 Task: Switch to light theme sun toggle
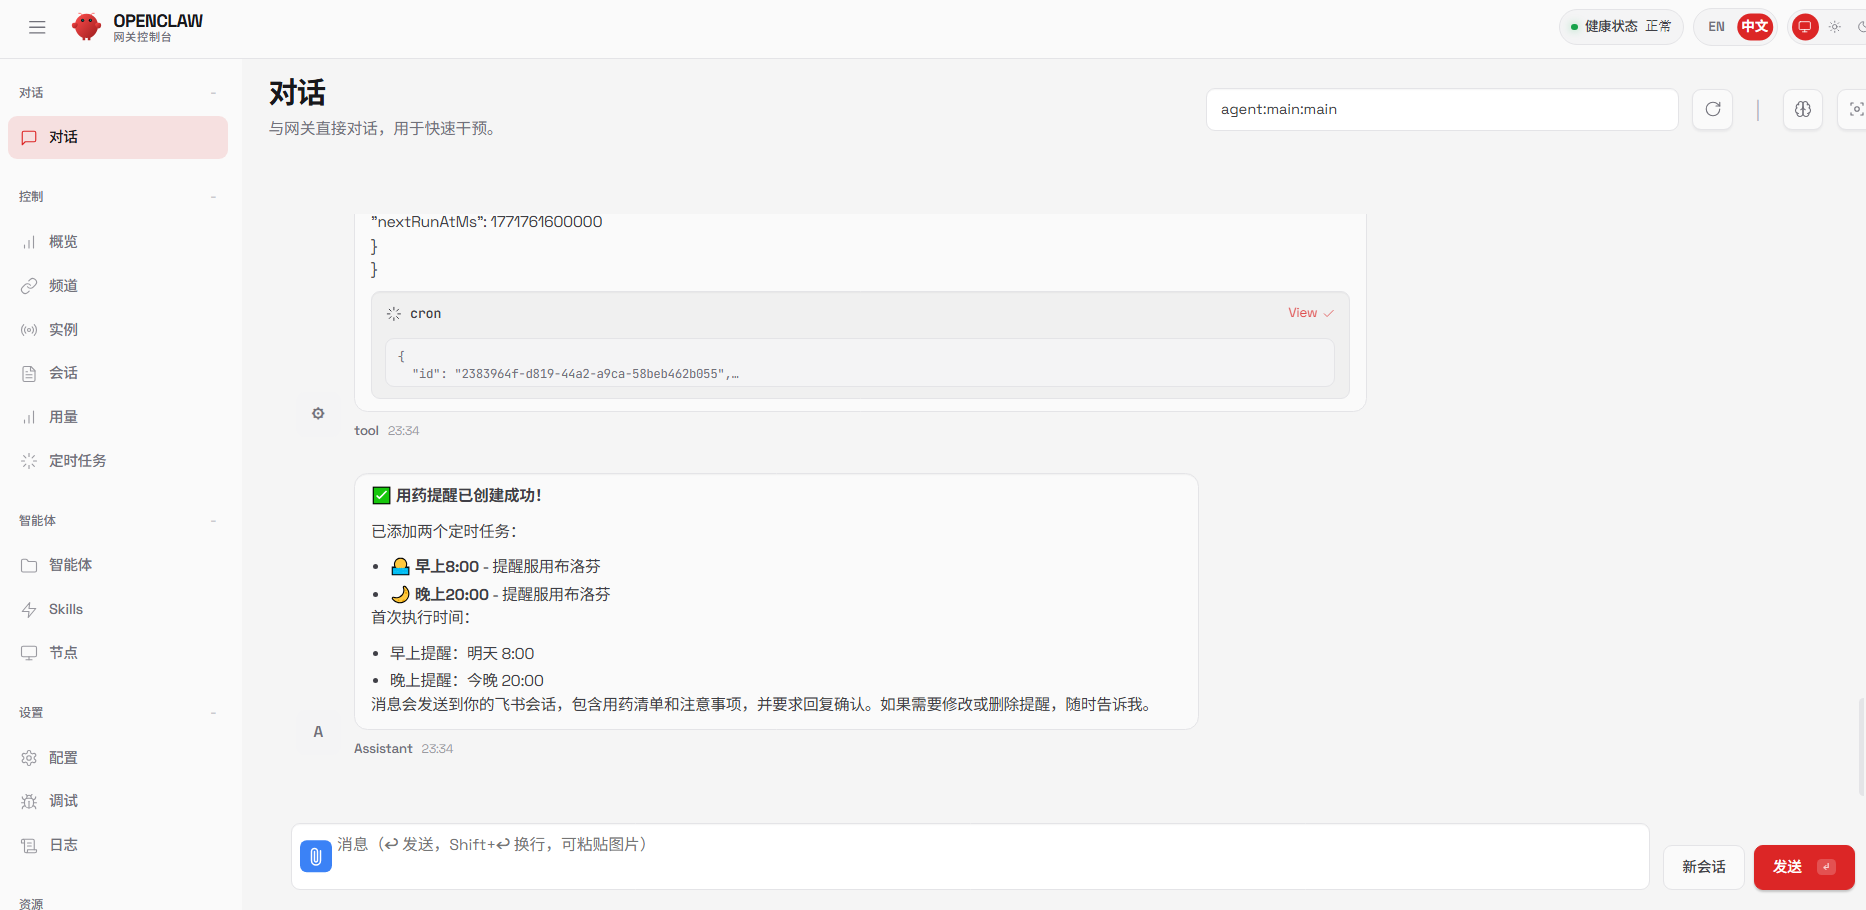coord(1834,27)
